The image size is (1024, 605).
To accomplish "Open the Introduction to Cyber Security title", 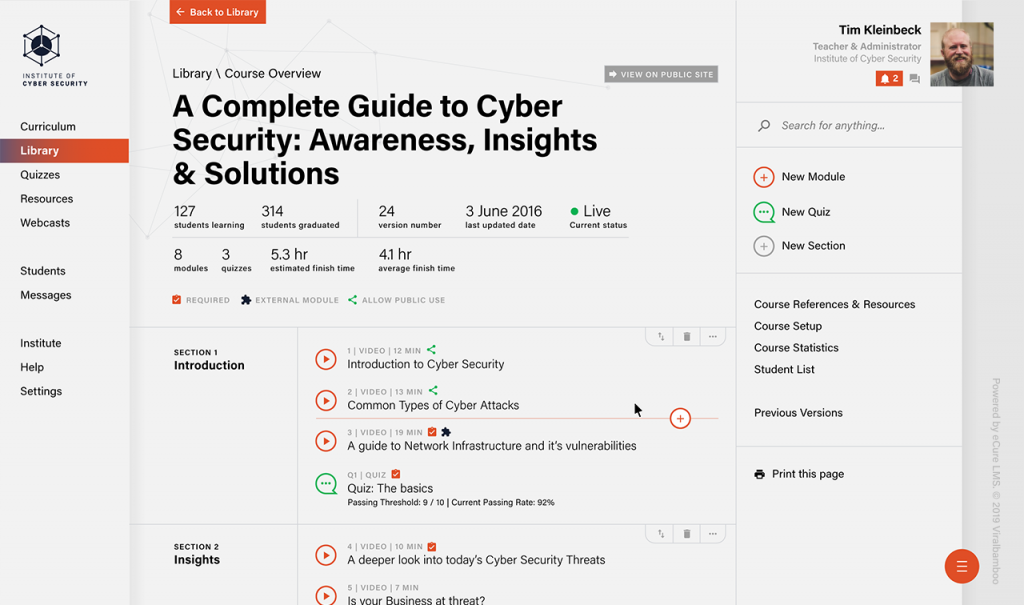I will 426,365.
